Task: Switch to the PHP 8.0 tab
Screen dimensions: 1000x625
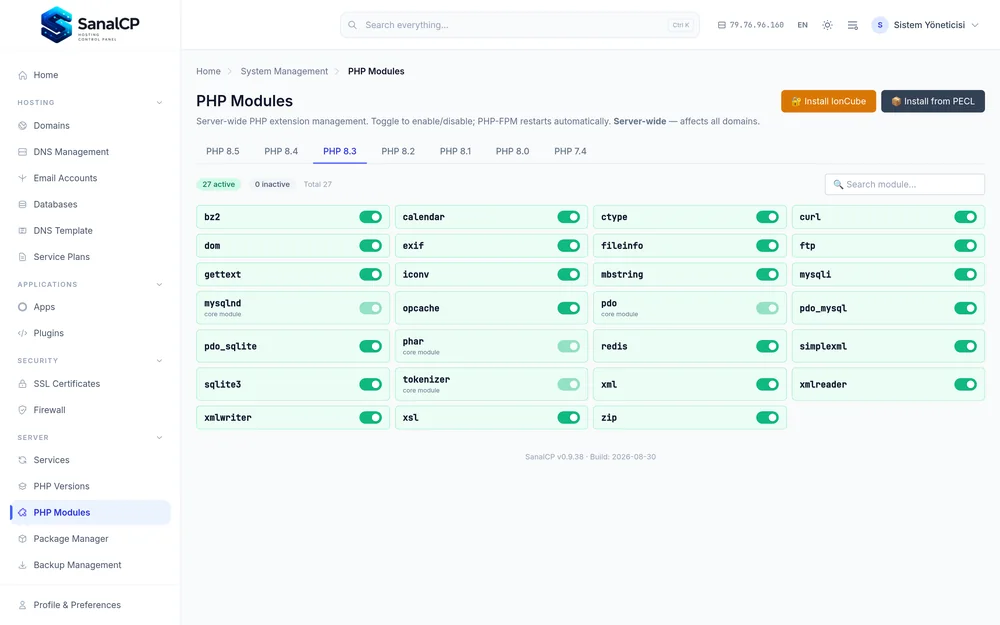Action: (513, 151)
